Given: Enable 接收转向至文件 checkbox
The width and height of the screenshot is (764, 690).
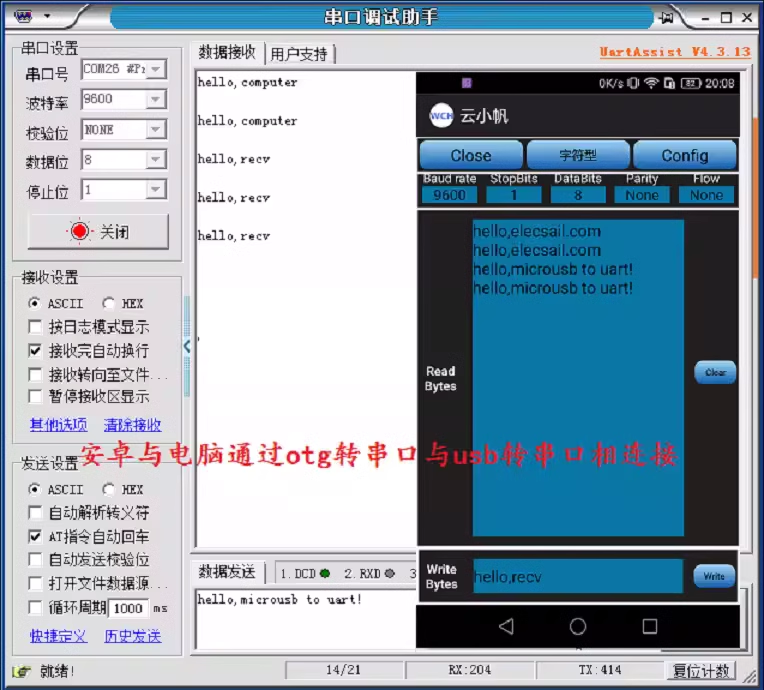Looking at the screenshot, I should (35, 374).
